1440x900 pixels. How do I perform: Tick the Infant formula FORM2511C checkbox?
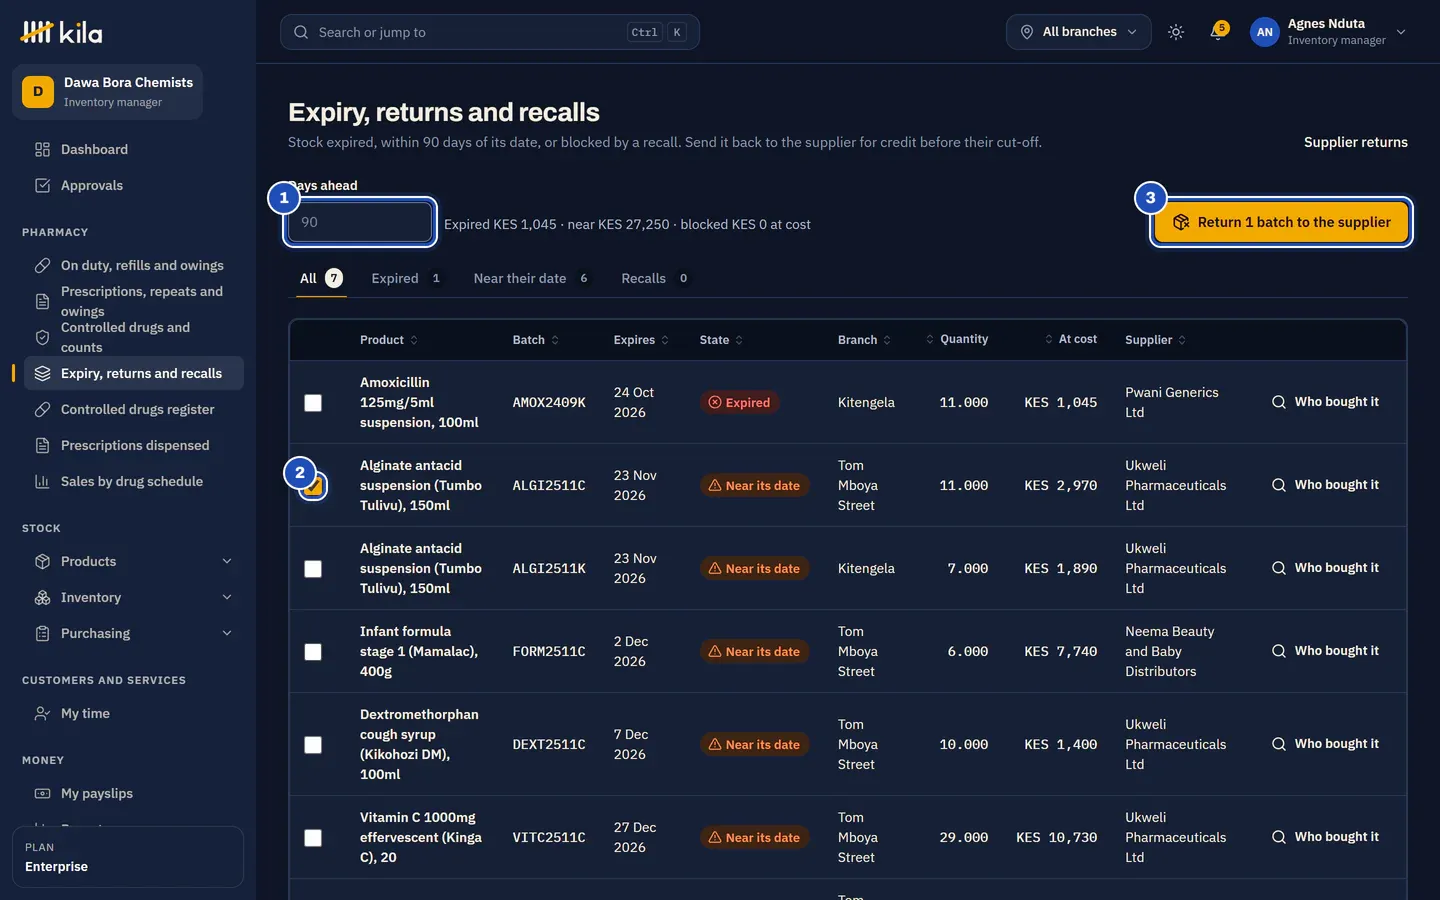coord(313,651)
